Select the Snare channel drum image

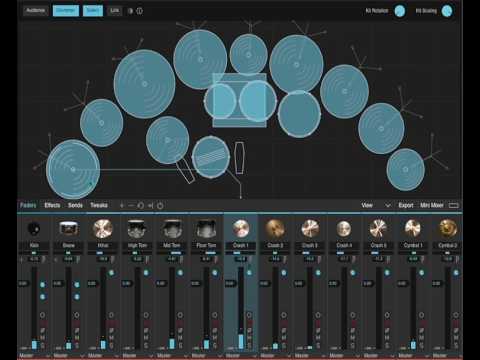pos(69,229)
